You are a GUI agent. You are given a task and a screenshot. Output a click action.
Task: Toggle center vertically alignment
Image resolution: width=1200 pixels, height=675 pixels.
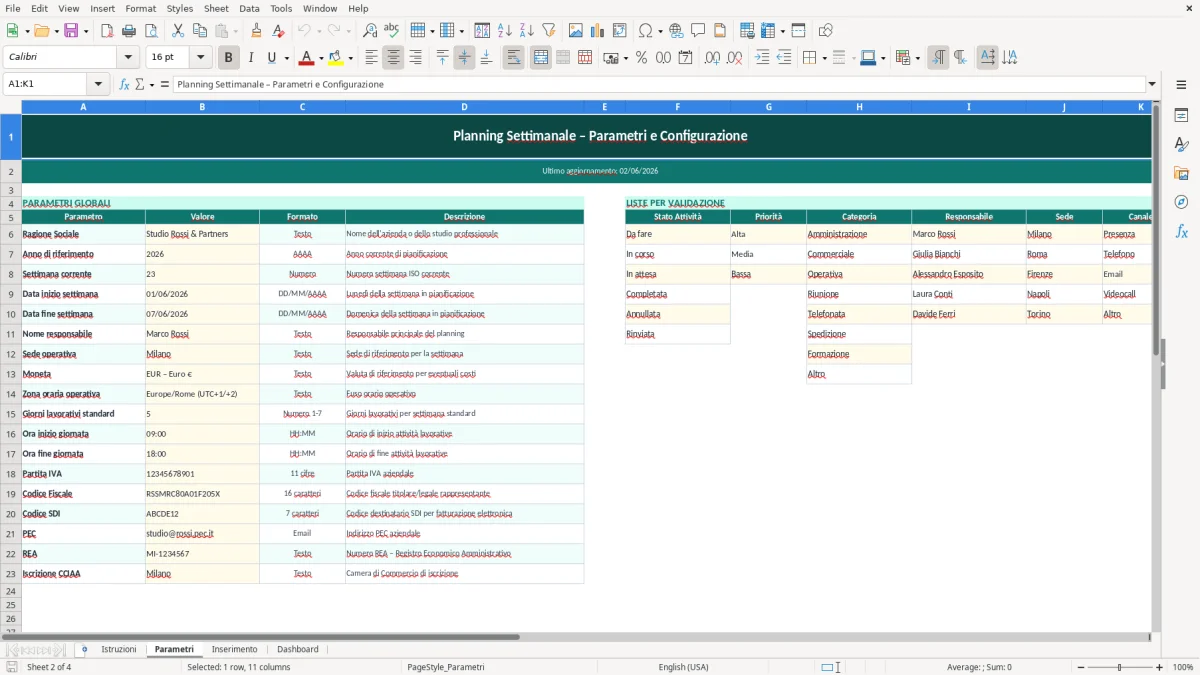point(464,58)
